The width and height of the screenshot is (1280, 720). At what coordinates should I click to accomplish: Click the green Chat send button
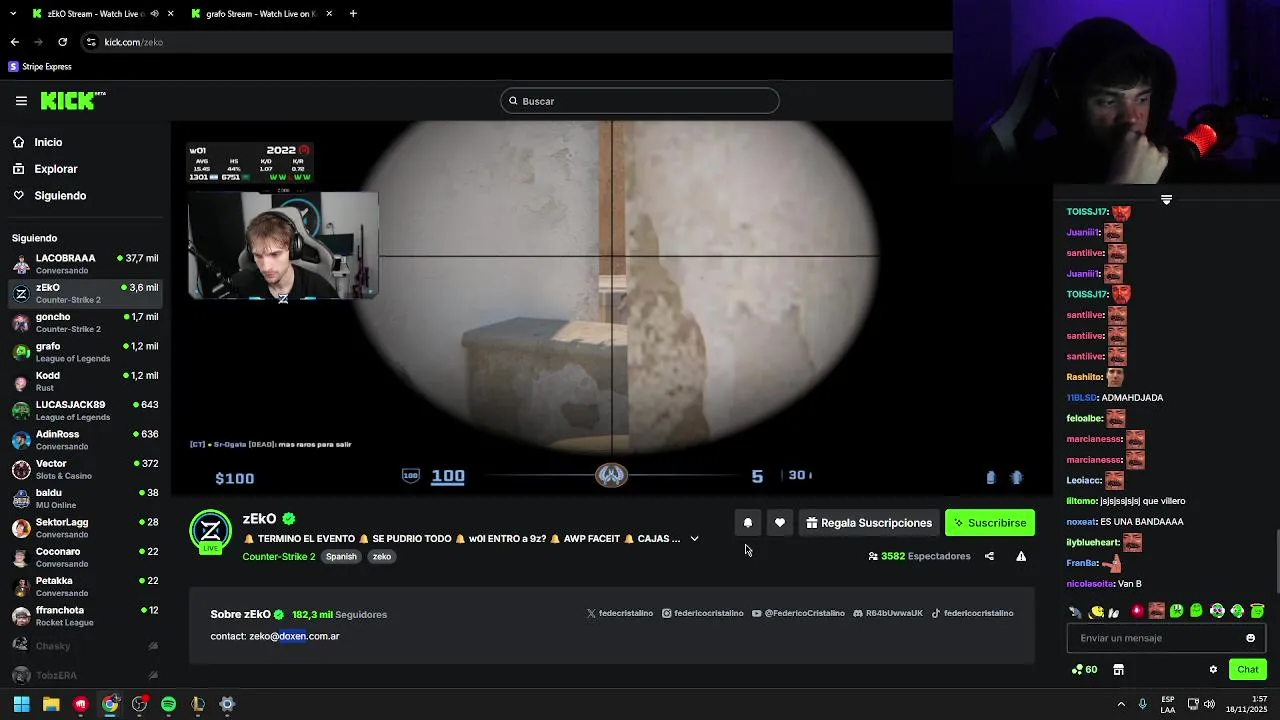(x=1247, y=669)
